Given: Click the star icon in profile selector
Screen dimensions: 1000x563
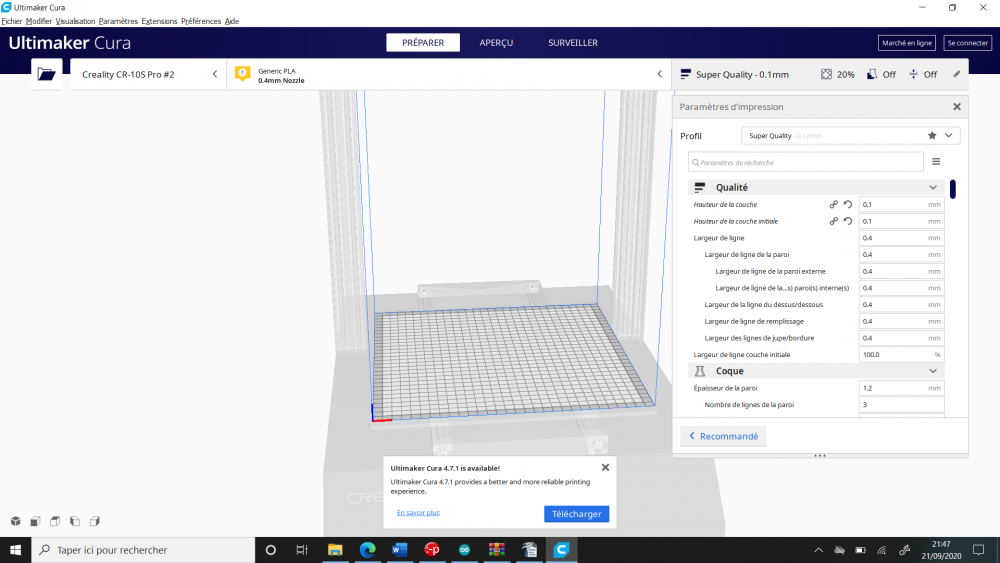Looking at the screenshot, I should pos(932,135).
